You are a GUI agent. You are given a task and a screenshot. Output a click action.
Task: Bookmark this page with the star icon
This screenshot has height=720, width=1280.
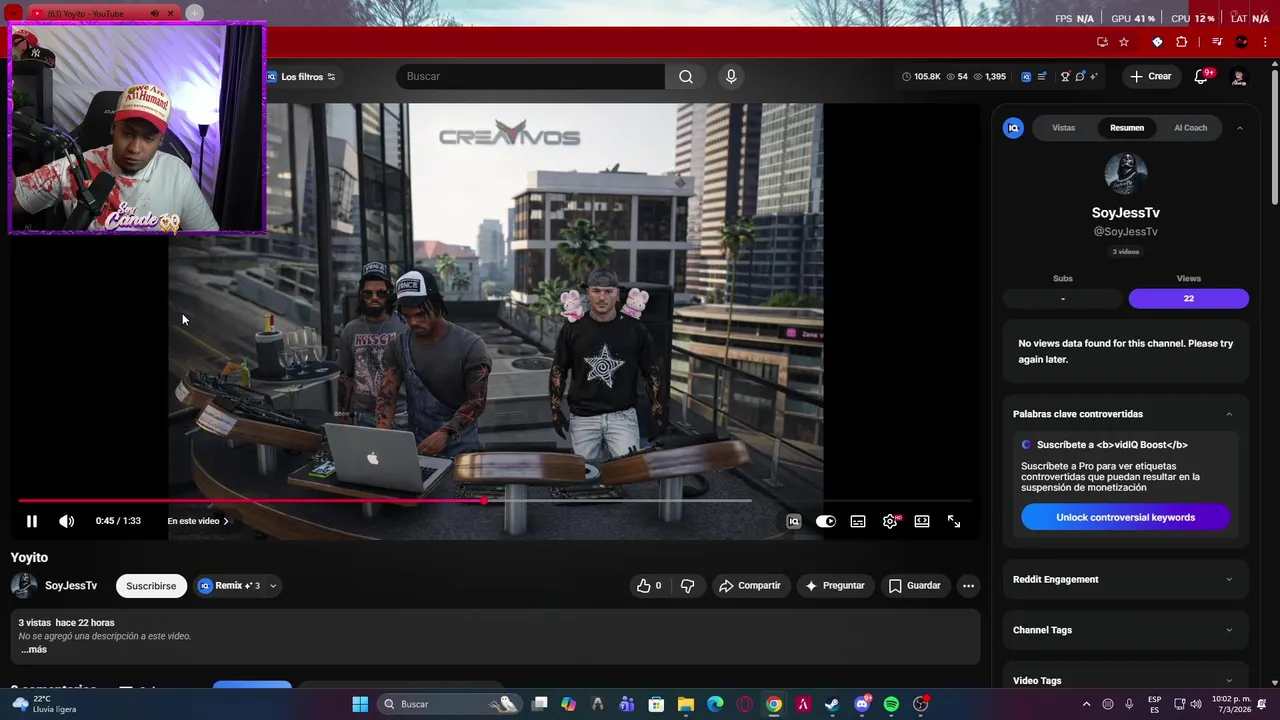pyautogui.click(x=1124, y=42)
